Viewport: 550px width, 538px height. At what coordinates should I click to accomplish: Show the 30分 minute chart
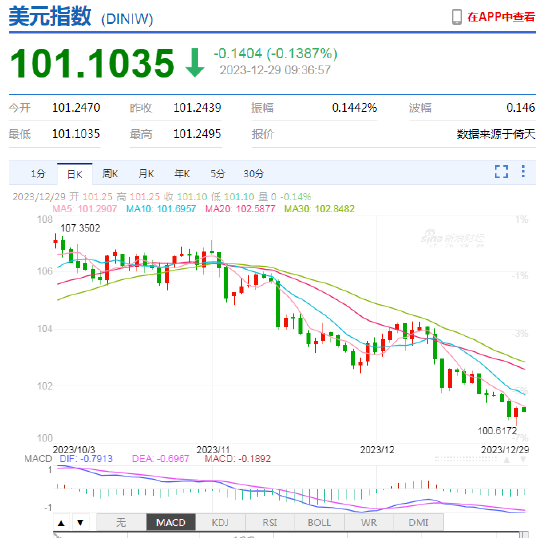(x=254, y=174)
